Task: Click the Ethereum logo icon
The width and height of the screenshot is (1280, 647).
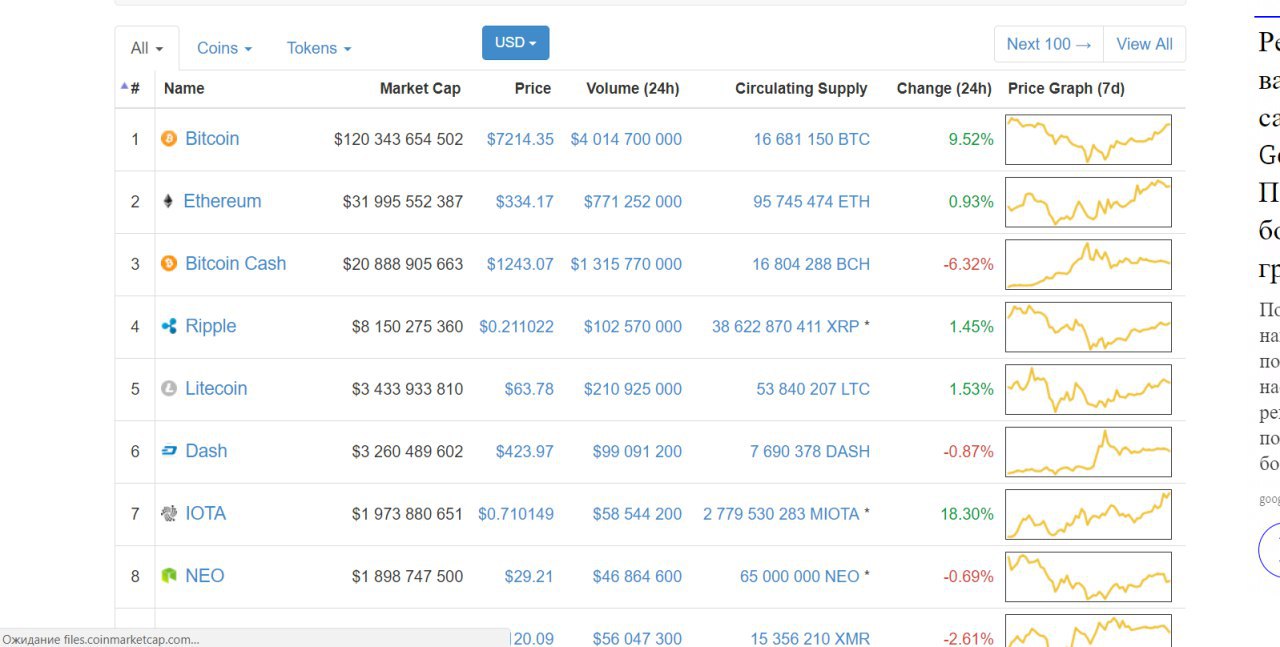Action: (168, 201)
